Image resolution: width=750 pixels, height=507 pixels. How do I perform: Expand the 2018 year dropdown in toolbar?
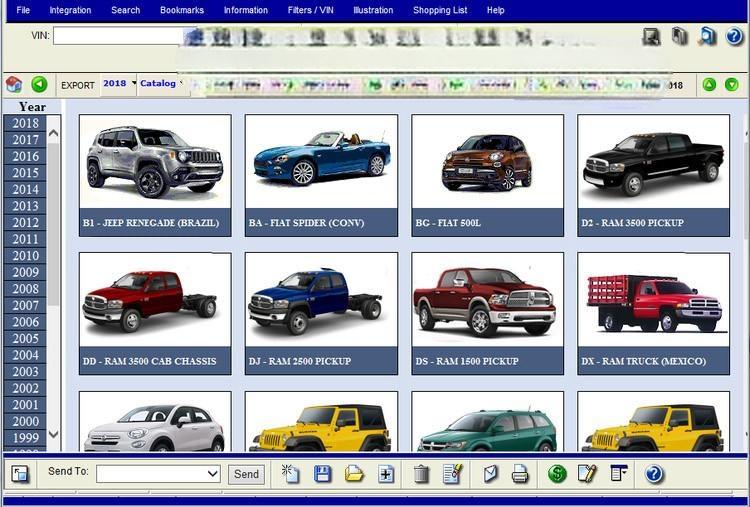[119, 84]
